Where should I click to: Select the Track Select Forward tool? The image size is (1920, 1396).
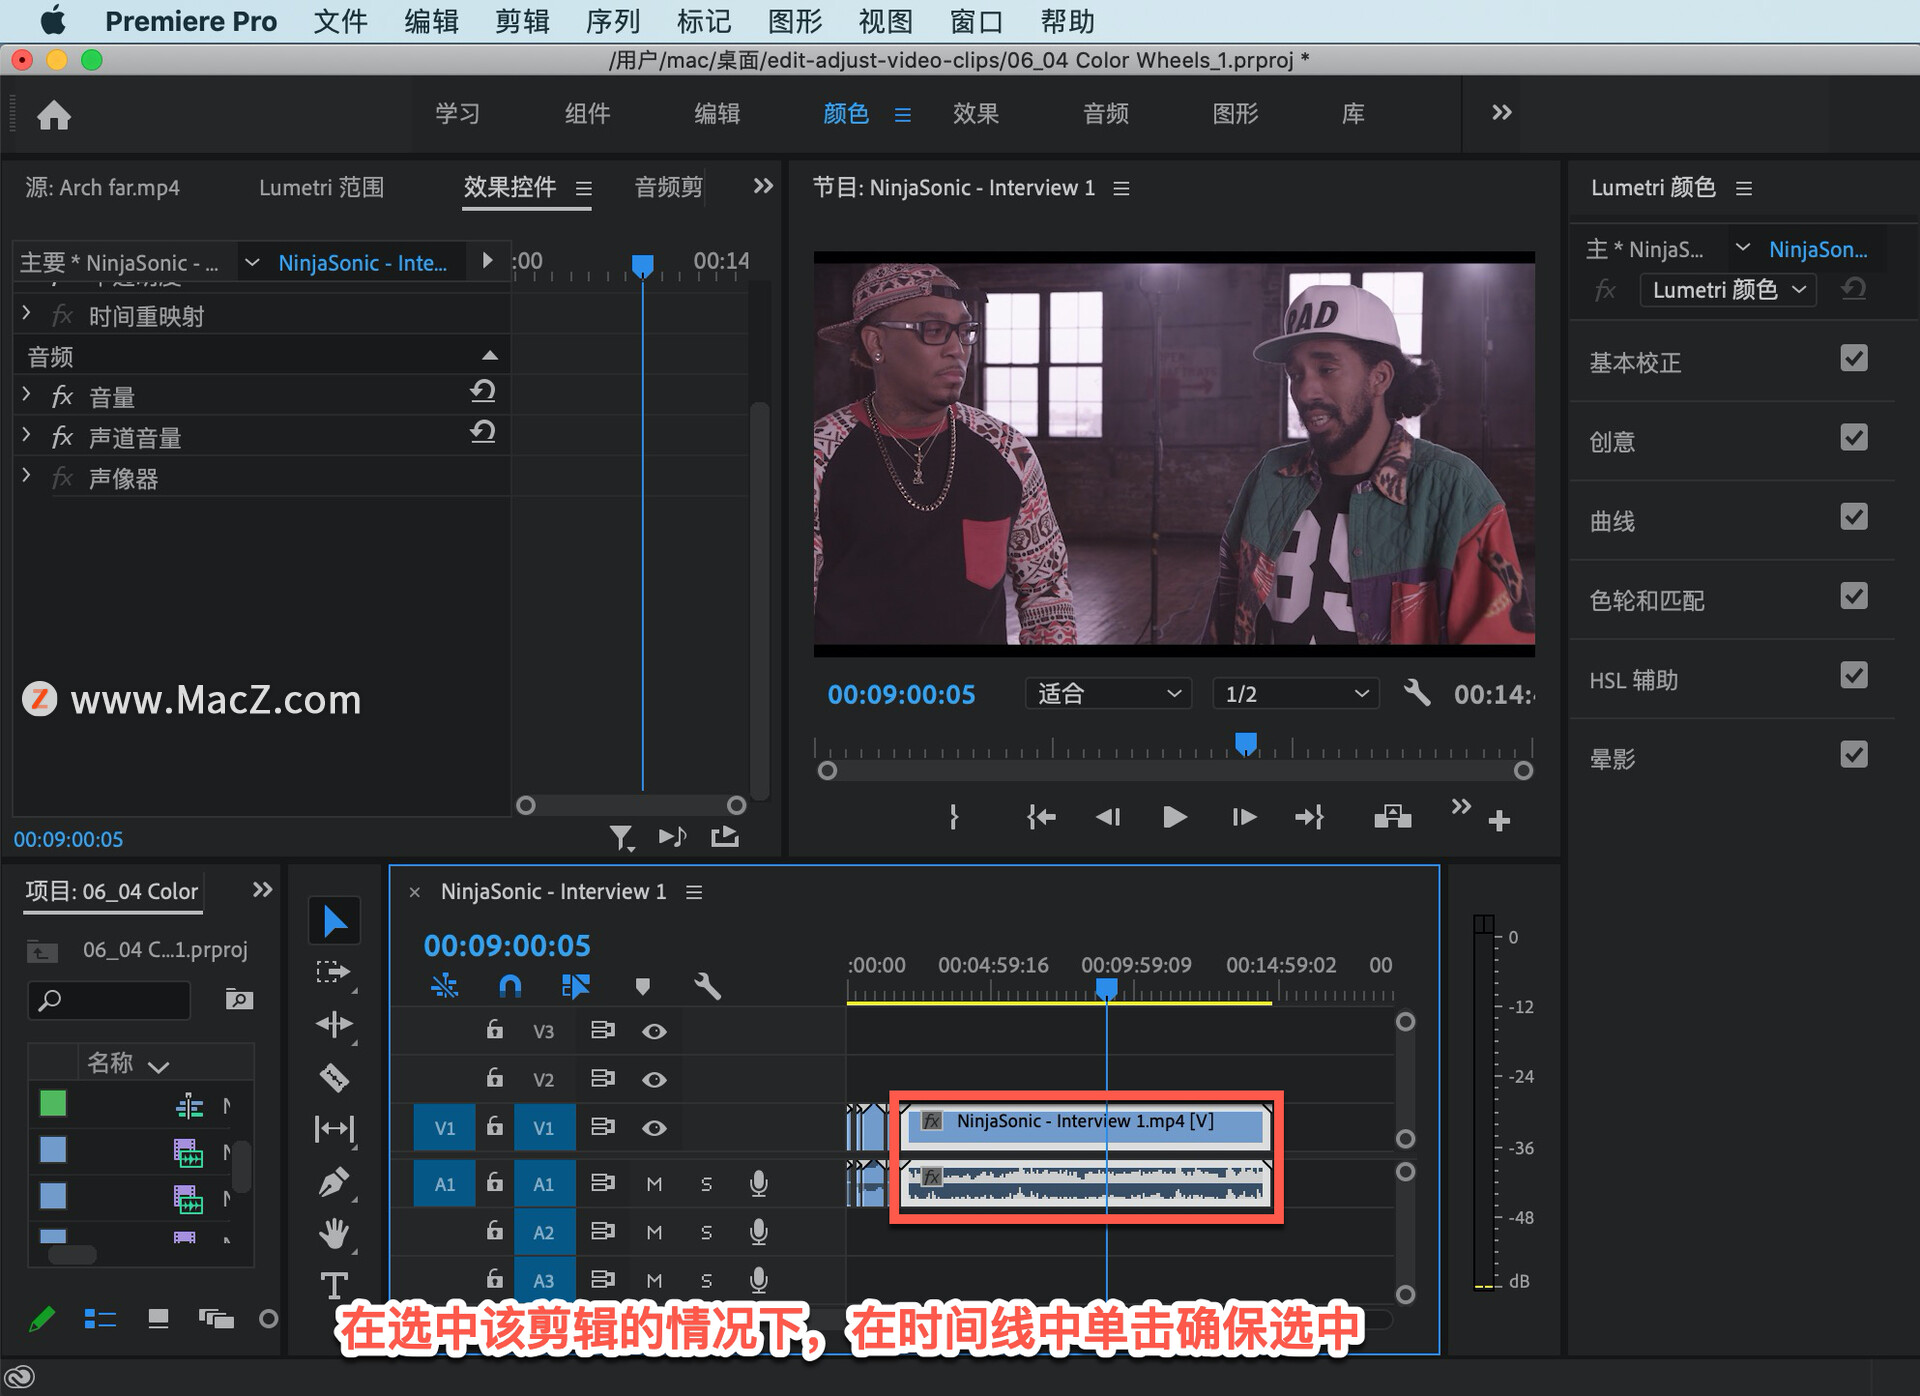click(334, 972)
